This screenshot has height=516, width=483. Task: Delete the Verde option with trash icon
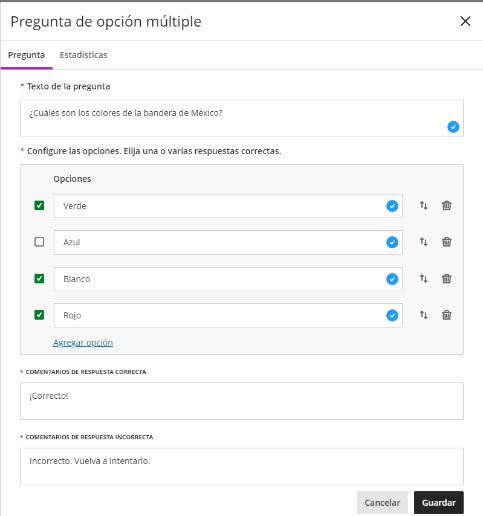447,206
